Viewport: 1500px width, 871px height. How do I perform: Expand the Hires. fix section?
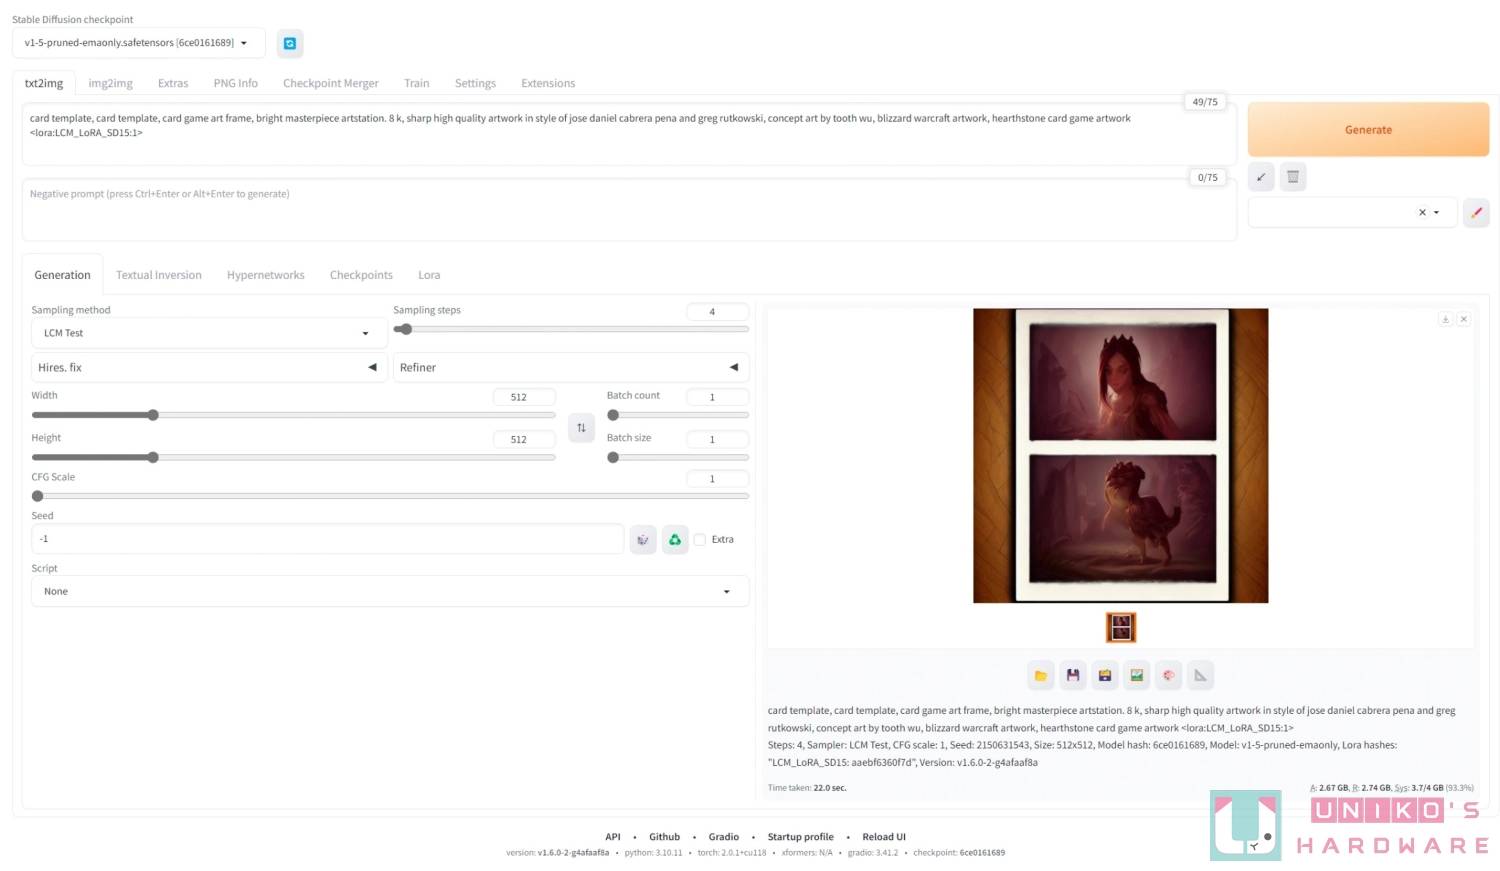tap(208, 368)
